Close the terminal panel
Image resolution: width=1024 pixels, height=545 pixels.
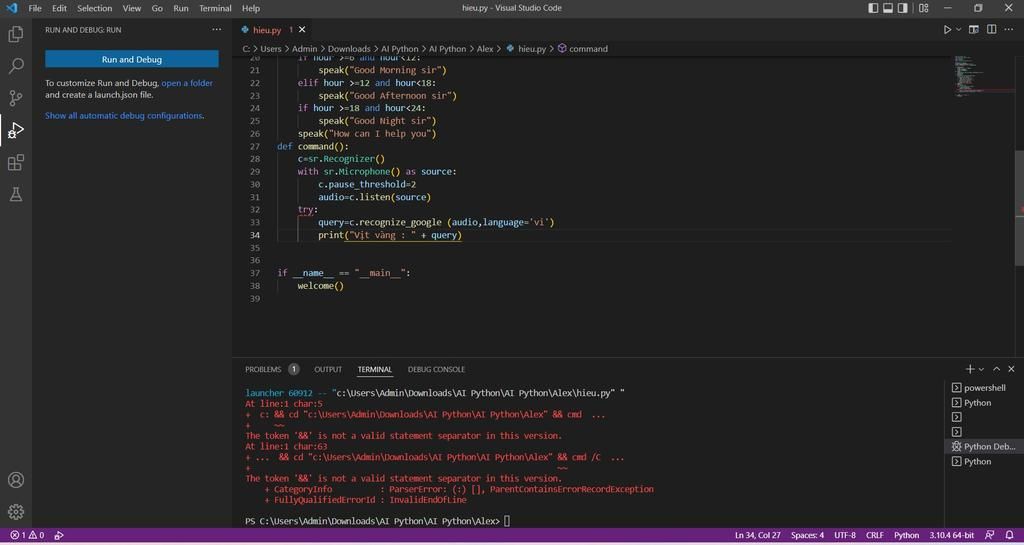click(x=1011, y=369)
